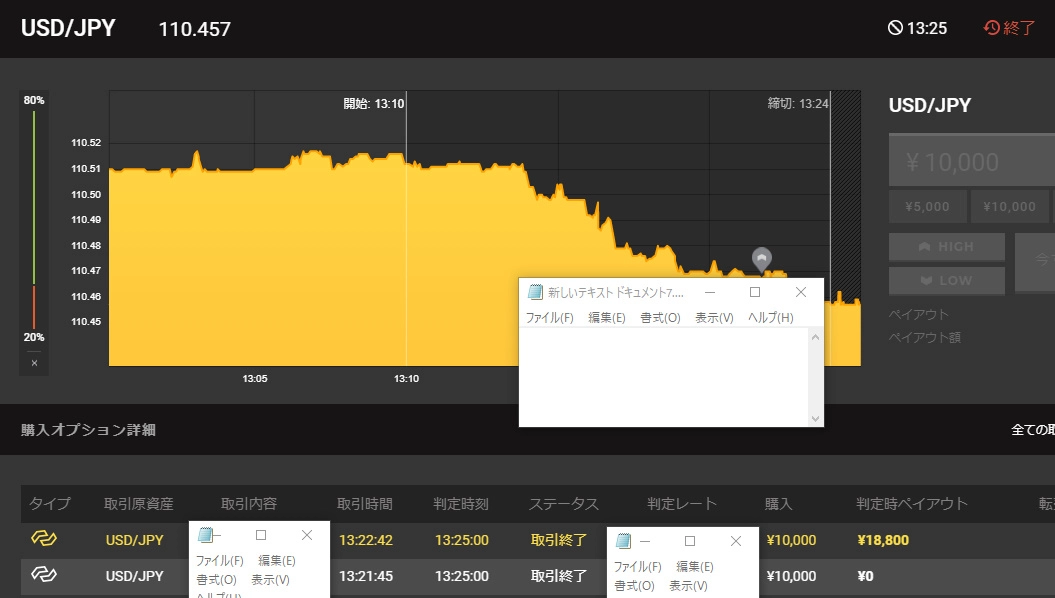The width and height of the screenshot is (1055, 598).
Task: Click the Notepad icon in the center window title bar
Action: pos(535,292)
